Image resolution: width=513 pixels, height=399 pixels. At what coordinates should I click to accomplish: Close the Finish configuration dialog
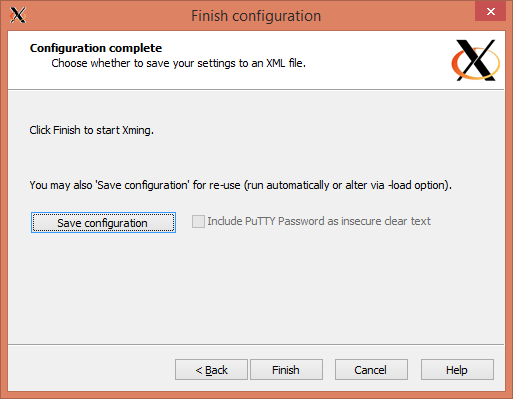[x=490, y=11]
